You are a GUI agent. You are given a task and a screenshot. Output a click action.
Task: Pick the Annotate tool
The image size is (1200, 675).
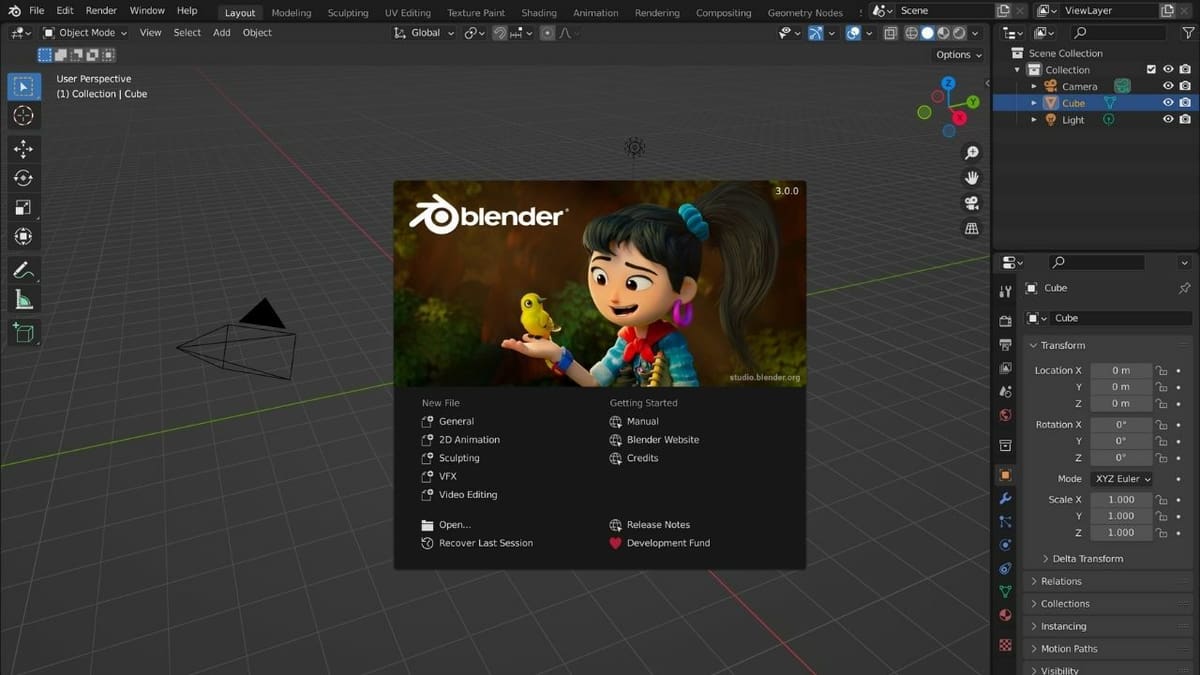(x=23, y=270)
